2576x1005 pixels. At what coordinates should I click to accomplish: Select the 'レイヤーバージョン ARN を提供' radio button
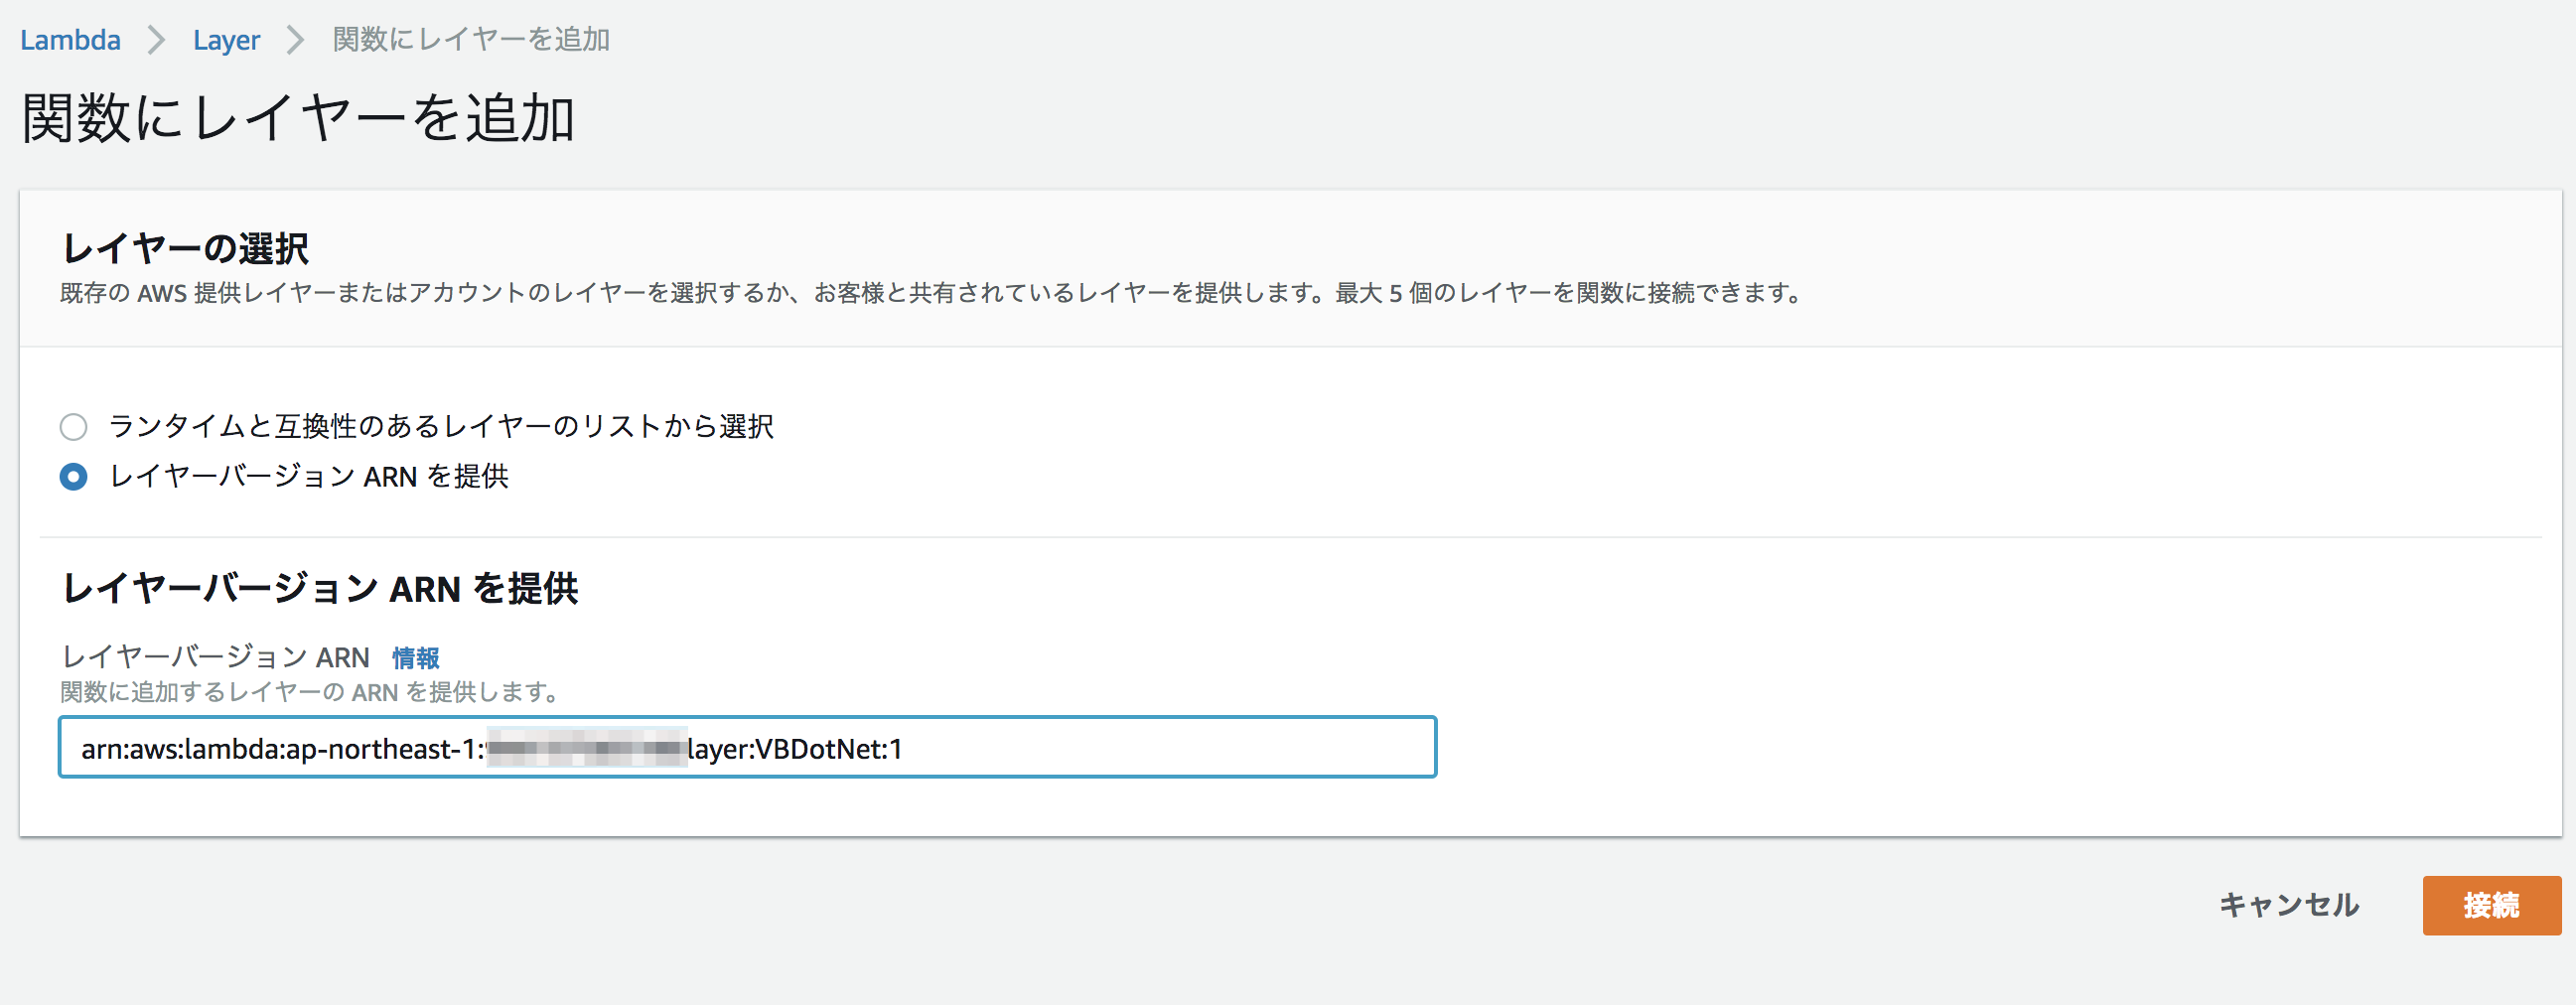[x=73, y=477]
